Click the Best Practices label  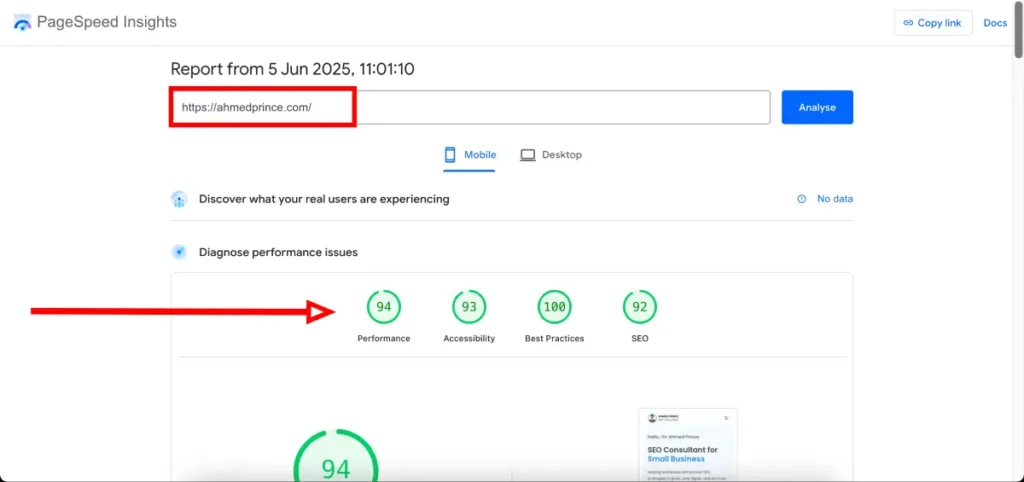tap(554, 338)
